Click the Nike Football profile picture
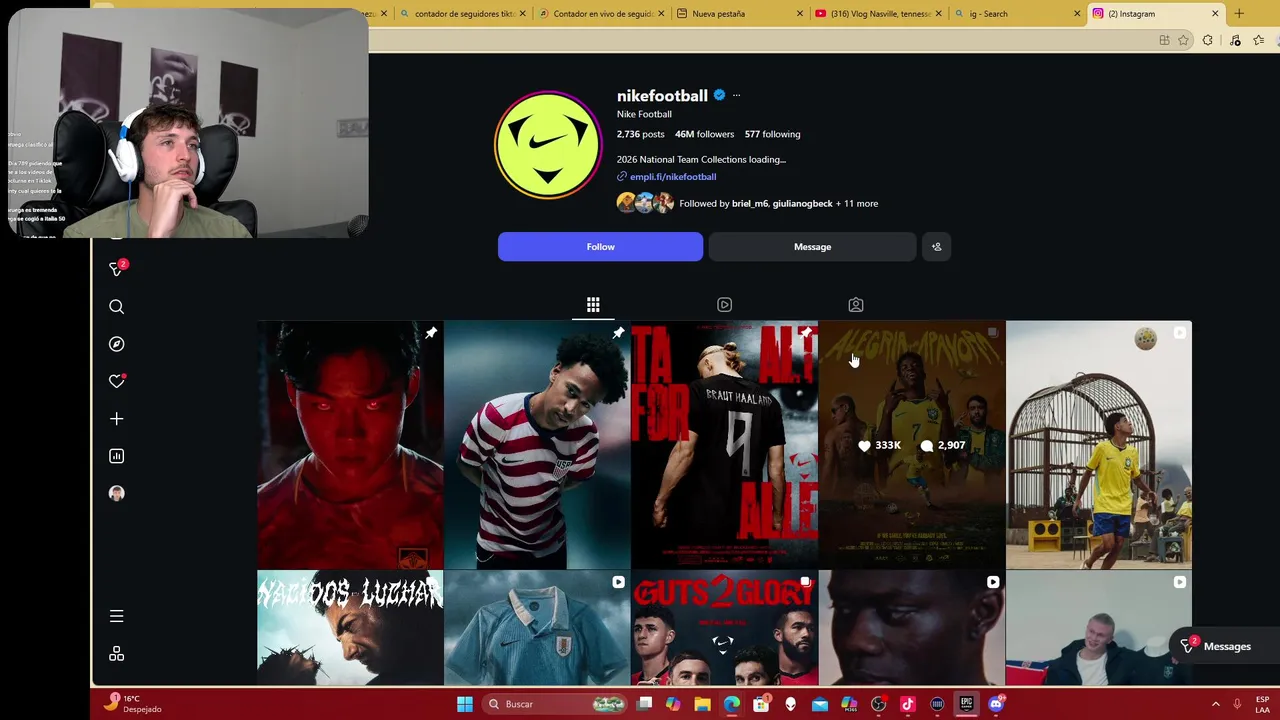 click(548, 146)
